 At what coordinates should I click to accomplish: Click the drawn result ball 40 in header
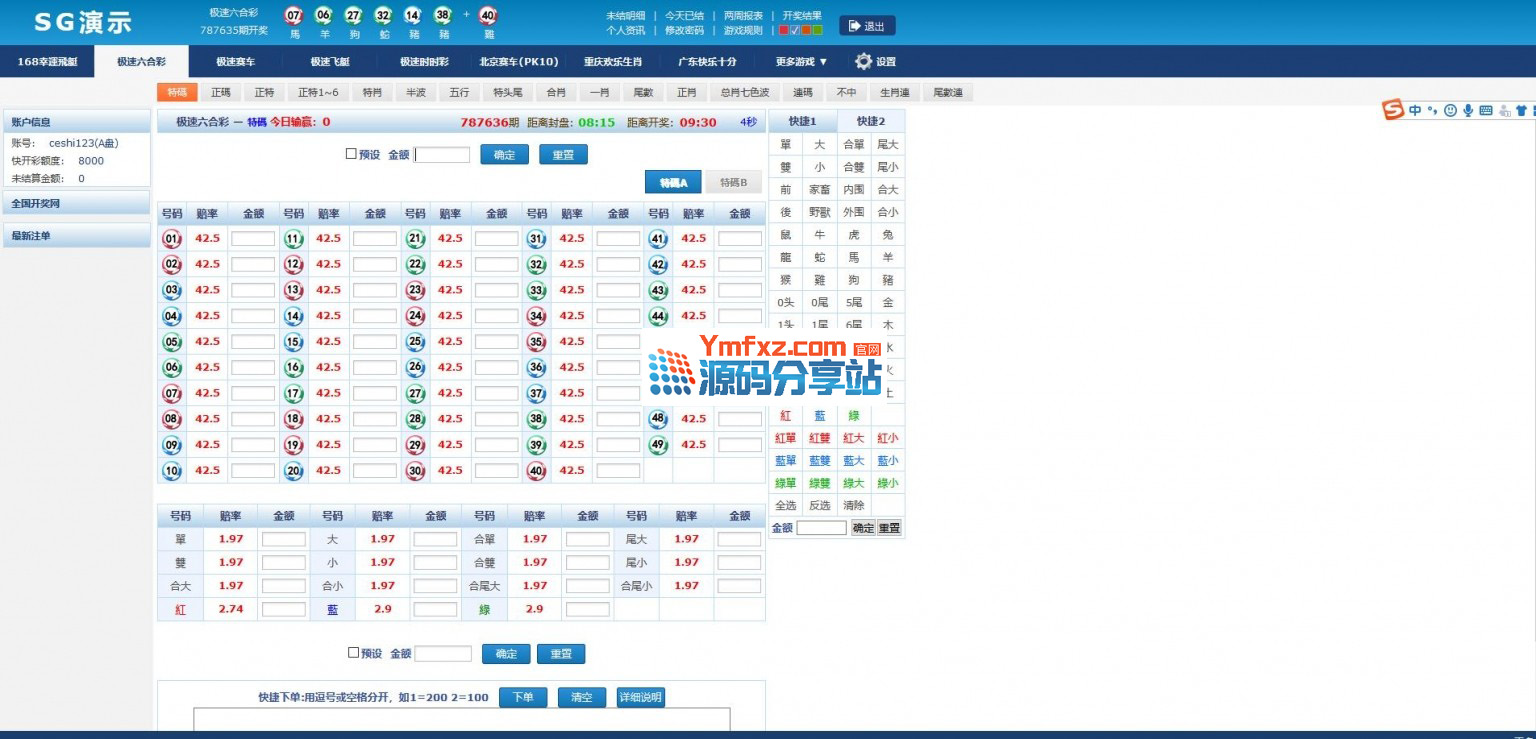coord(488,15)
